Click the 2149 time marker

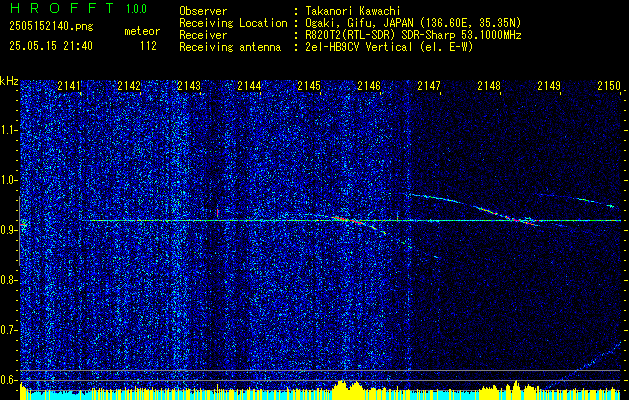click(x=549, y=85)
